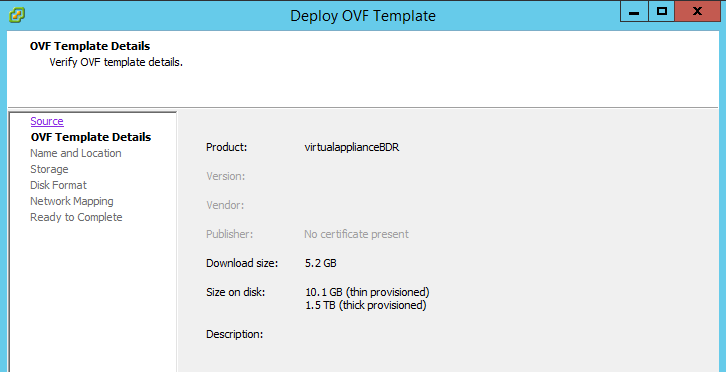Open the Network Mapping step
The image size is (726, 372).
[72, 201]
